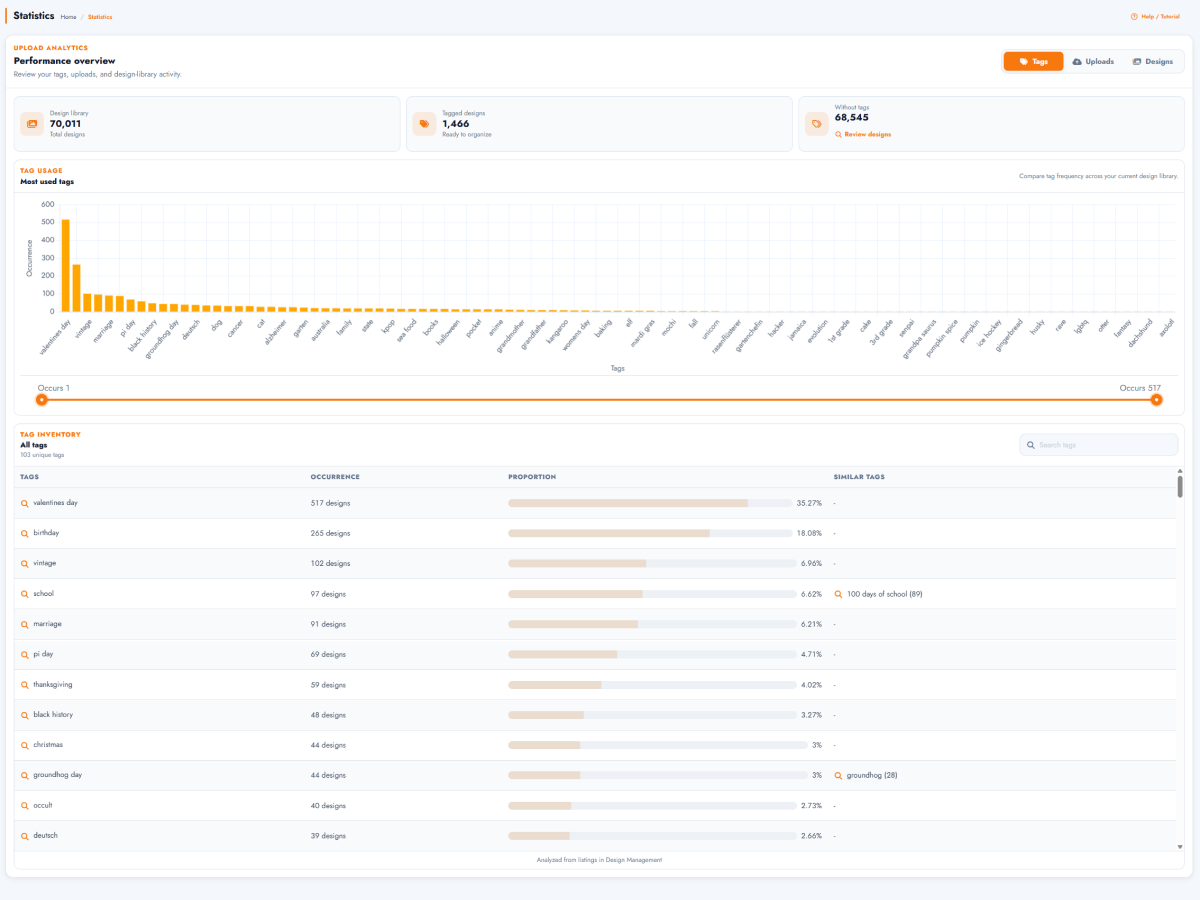The image size is (1200, 900).
Task: Click magnifier icon beside black history tag
Action: point(25,715)
